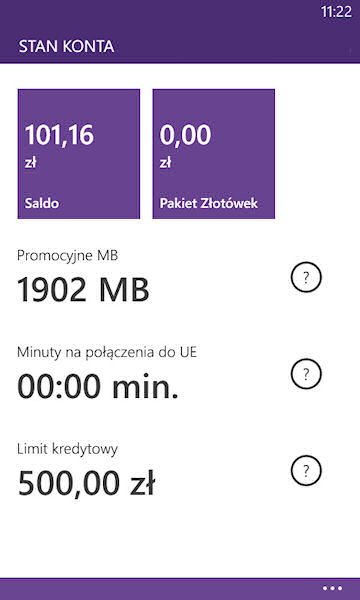The height and width of the screenshot is (600, 360).
Task: Select the 00:00 min. value
Action: click(x=98, y=386)
